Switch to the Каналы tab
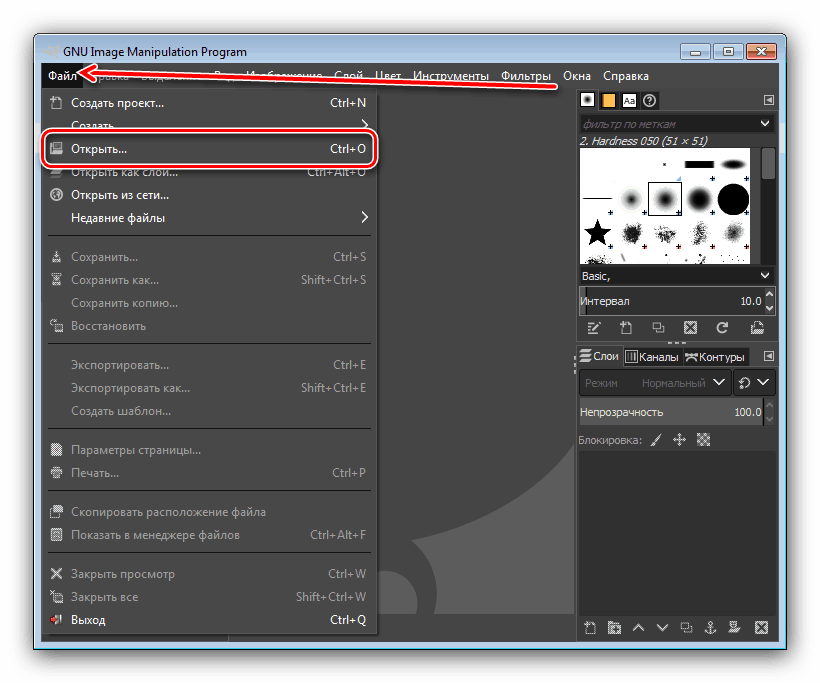Image resolution: width=820 pixels, height=683 pixels. [653, 357]
